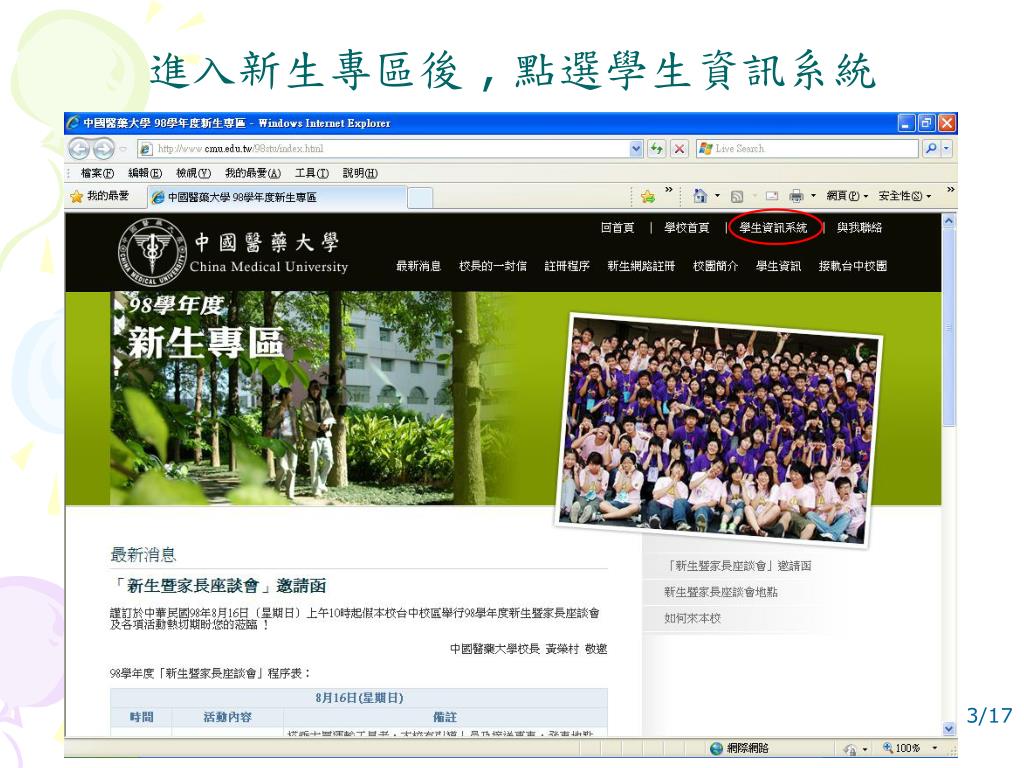This screenshot has height=768, width=1024.
Task: Open the address bar history dropdown
Action: 636,149
